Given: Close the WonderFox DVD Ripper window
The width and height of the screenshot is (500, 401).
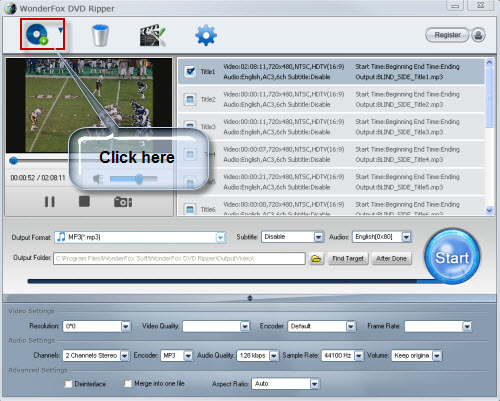Looking at the screenshot, I should point(480,5).
